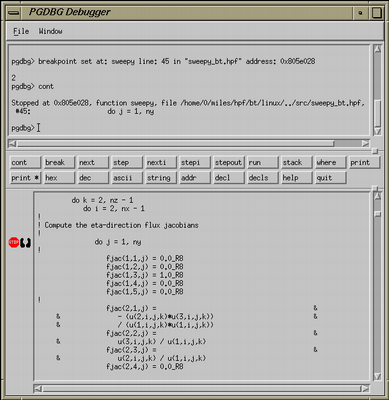
Task: Click command pane horizontal scrollbar thumb
Action: [x=175, y=143]
